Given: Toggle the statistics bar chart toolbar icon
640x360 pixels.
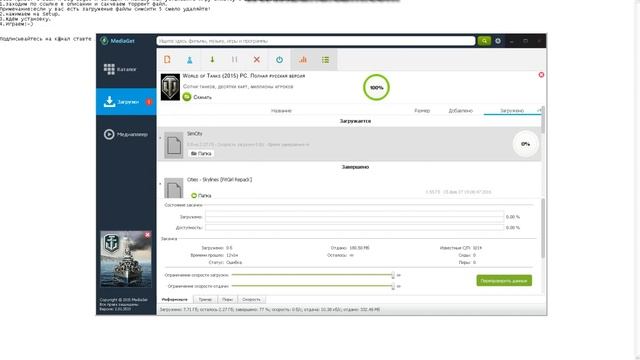Looking at the screenshot, I should pos(302,60).
